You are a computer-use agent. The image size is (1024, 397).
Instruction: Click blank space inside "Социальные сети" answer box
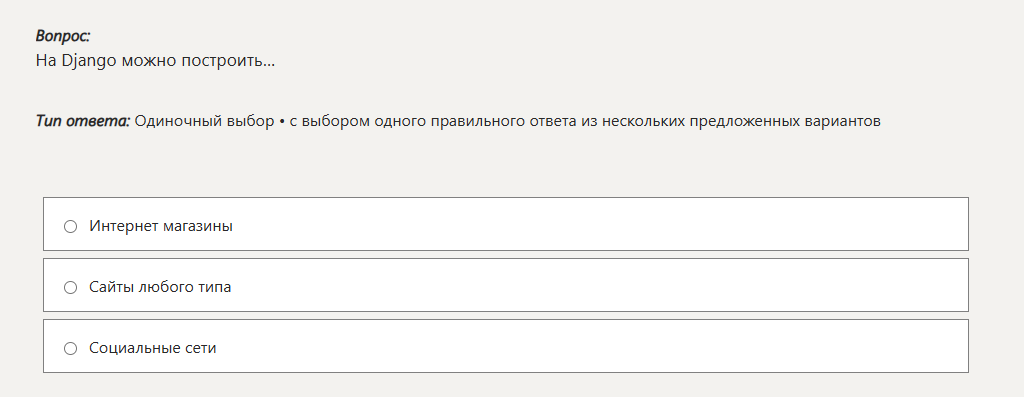(x=588, y=346)
